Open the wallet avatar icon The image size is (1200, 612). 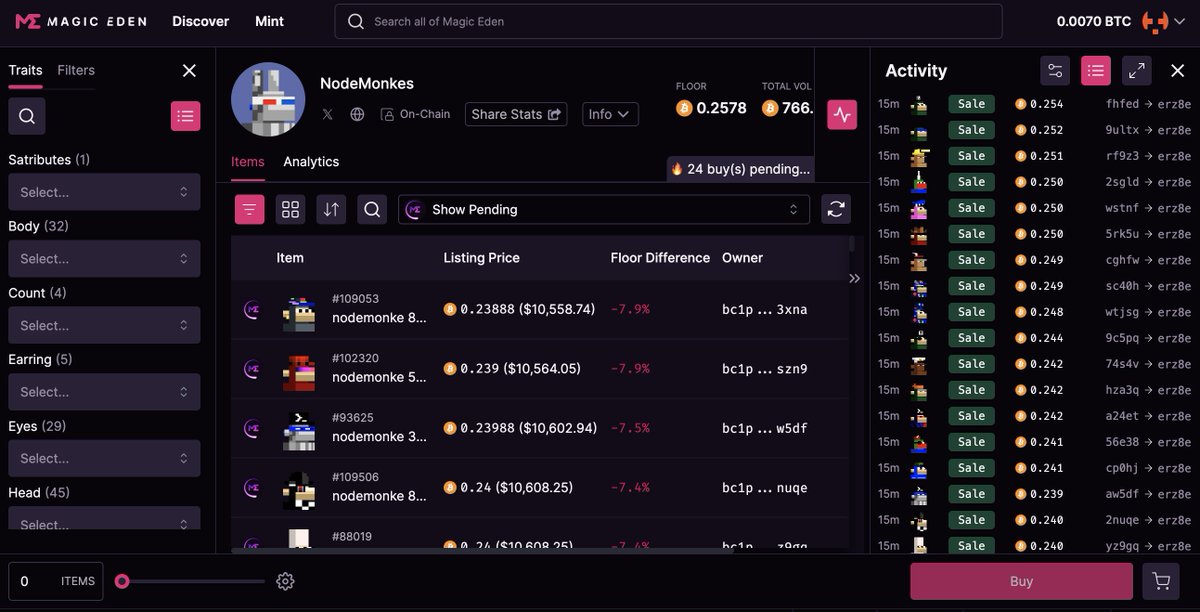(x=1155, y=21)
